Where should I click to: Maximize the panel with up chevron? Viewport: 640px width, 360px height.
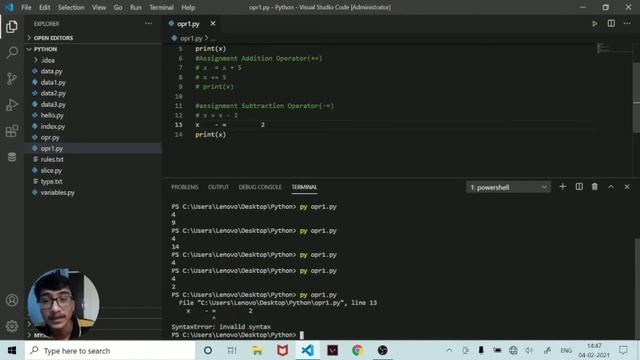click(611, 187)
